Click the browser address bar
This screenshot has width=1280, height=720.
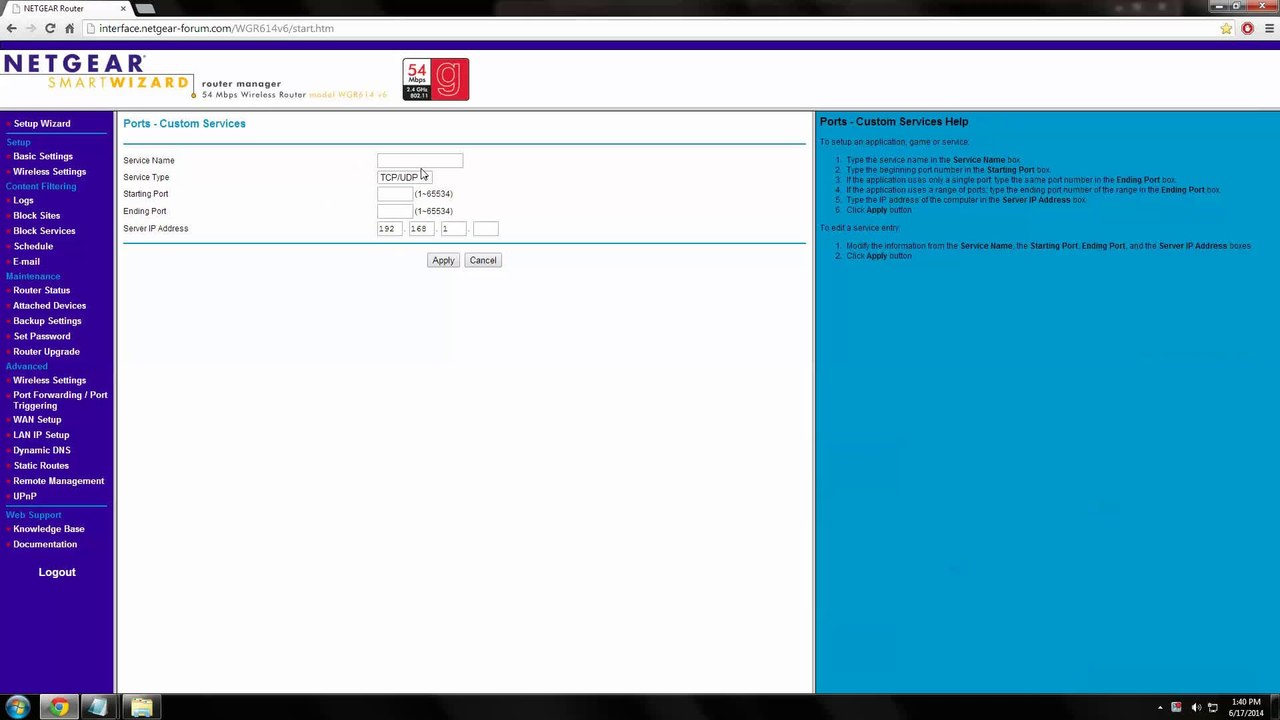click(x=650, y=28)
